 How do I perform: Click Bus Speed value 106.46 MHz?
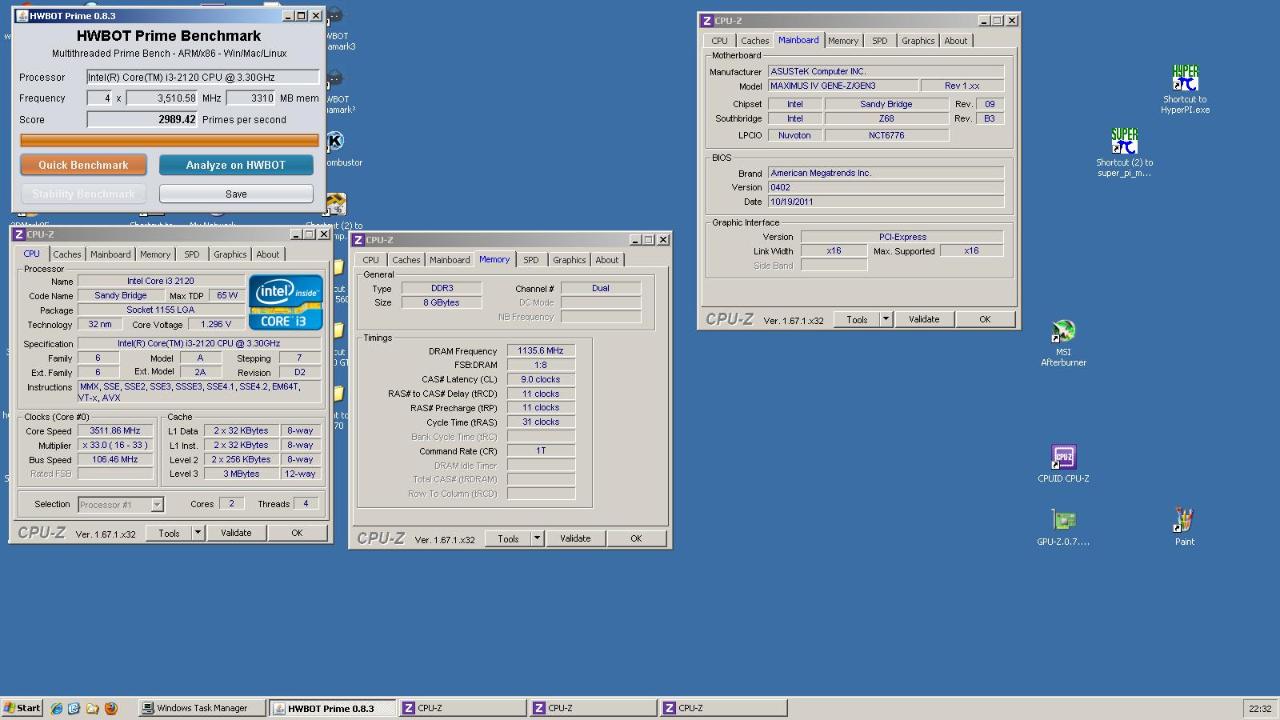click(x=115, y=459)
